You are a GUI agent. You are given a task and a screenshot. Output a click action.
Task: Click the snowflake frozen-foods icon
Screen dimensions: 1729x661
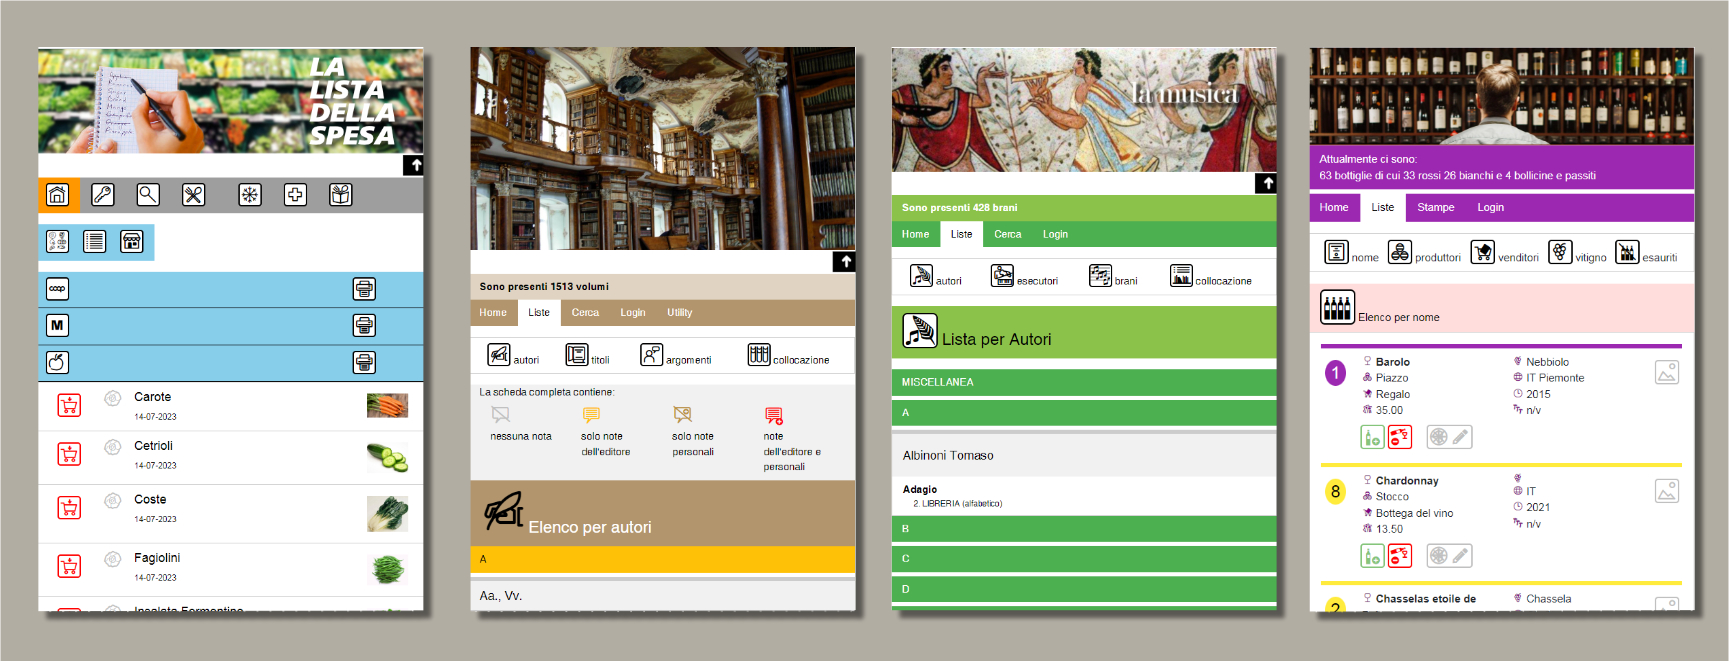(x=249, y=195)
